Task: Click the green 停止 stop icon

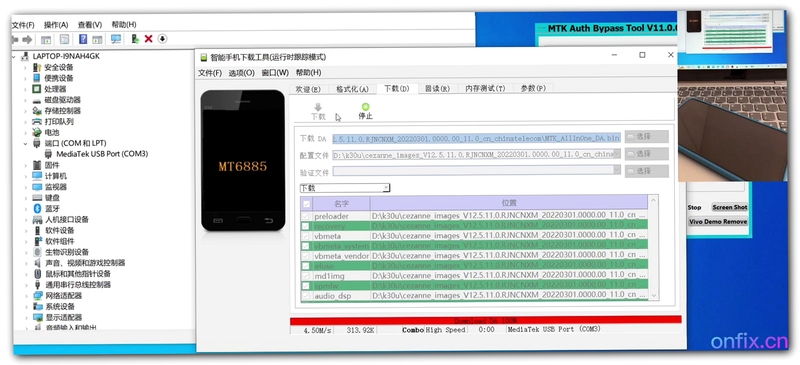Action: tap(365, 107)
